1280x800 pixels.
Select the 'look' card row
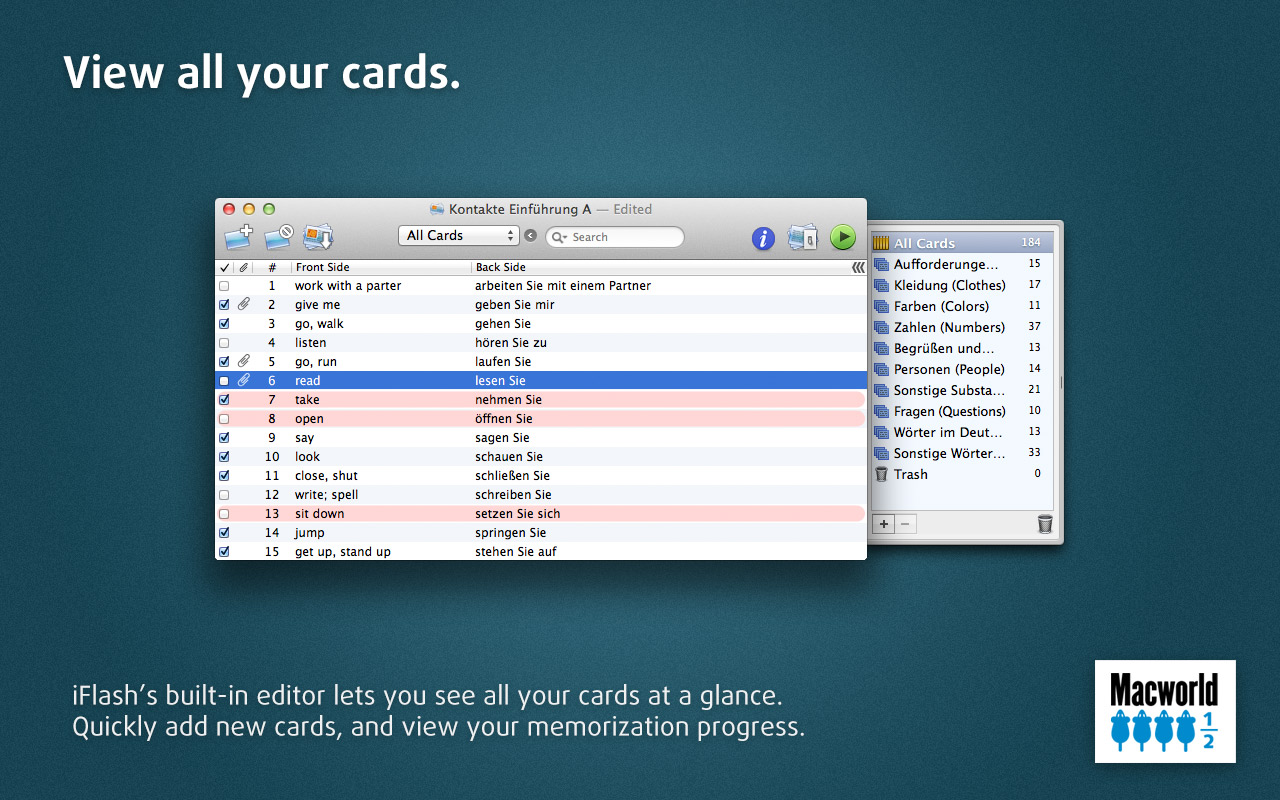541,457
